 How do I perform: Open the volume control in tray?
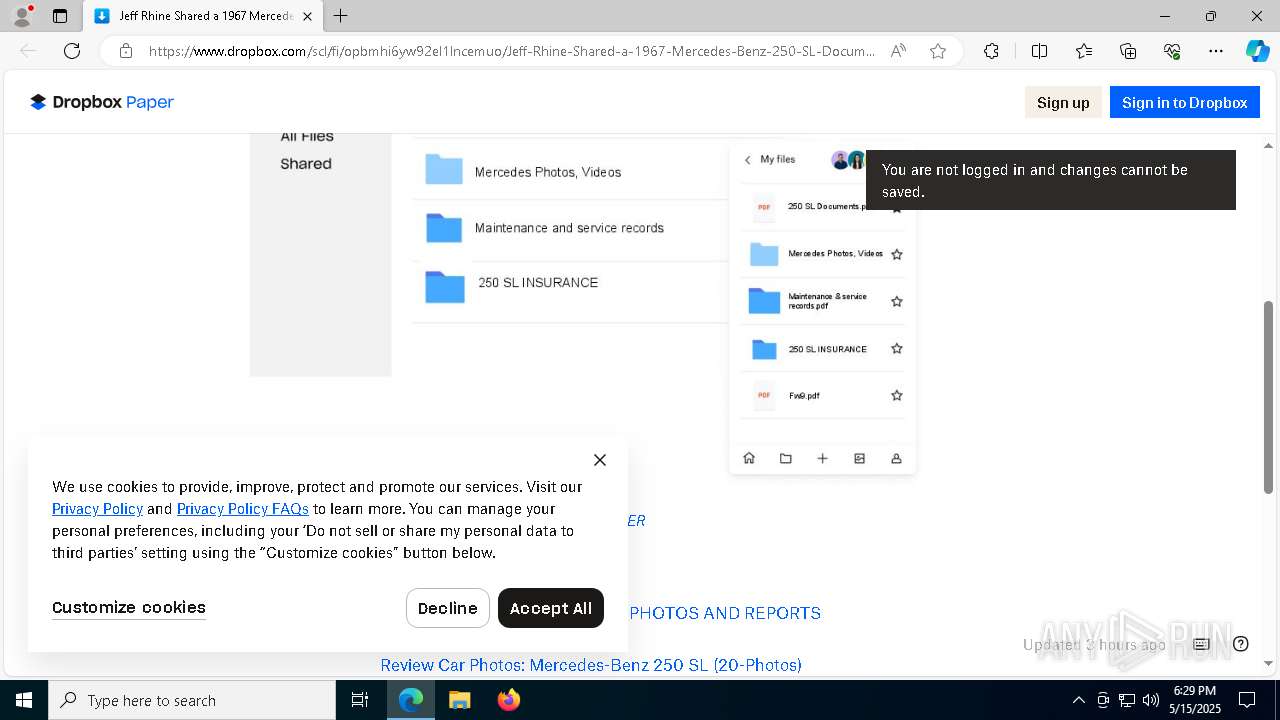pyautogui.click(x=1151, y=700)
